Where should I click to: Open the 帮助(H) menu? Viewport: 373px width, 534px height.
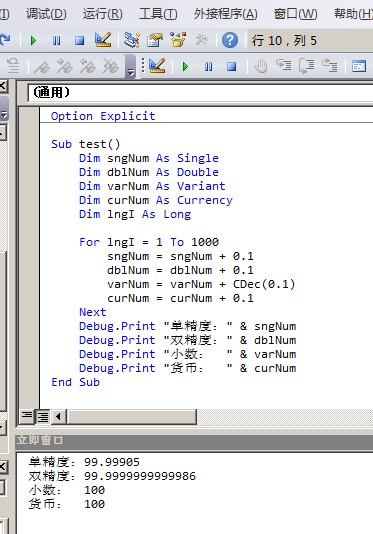tap(353, 14)
